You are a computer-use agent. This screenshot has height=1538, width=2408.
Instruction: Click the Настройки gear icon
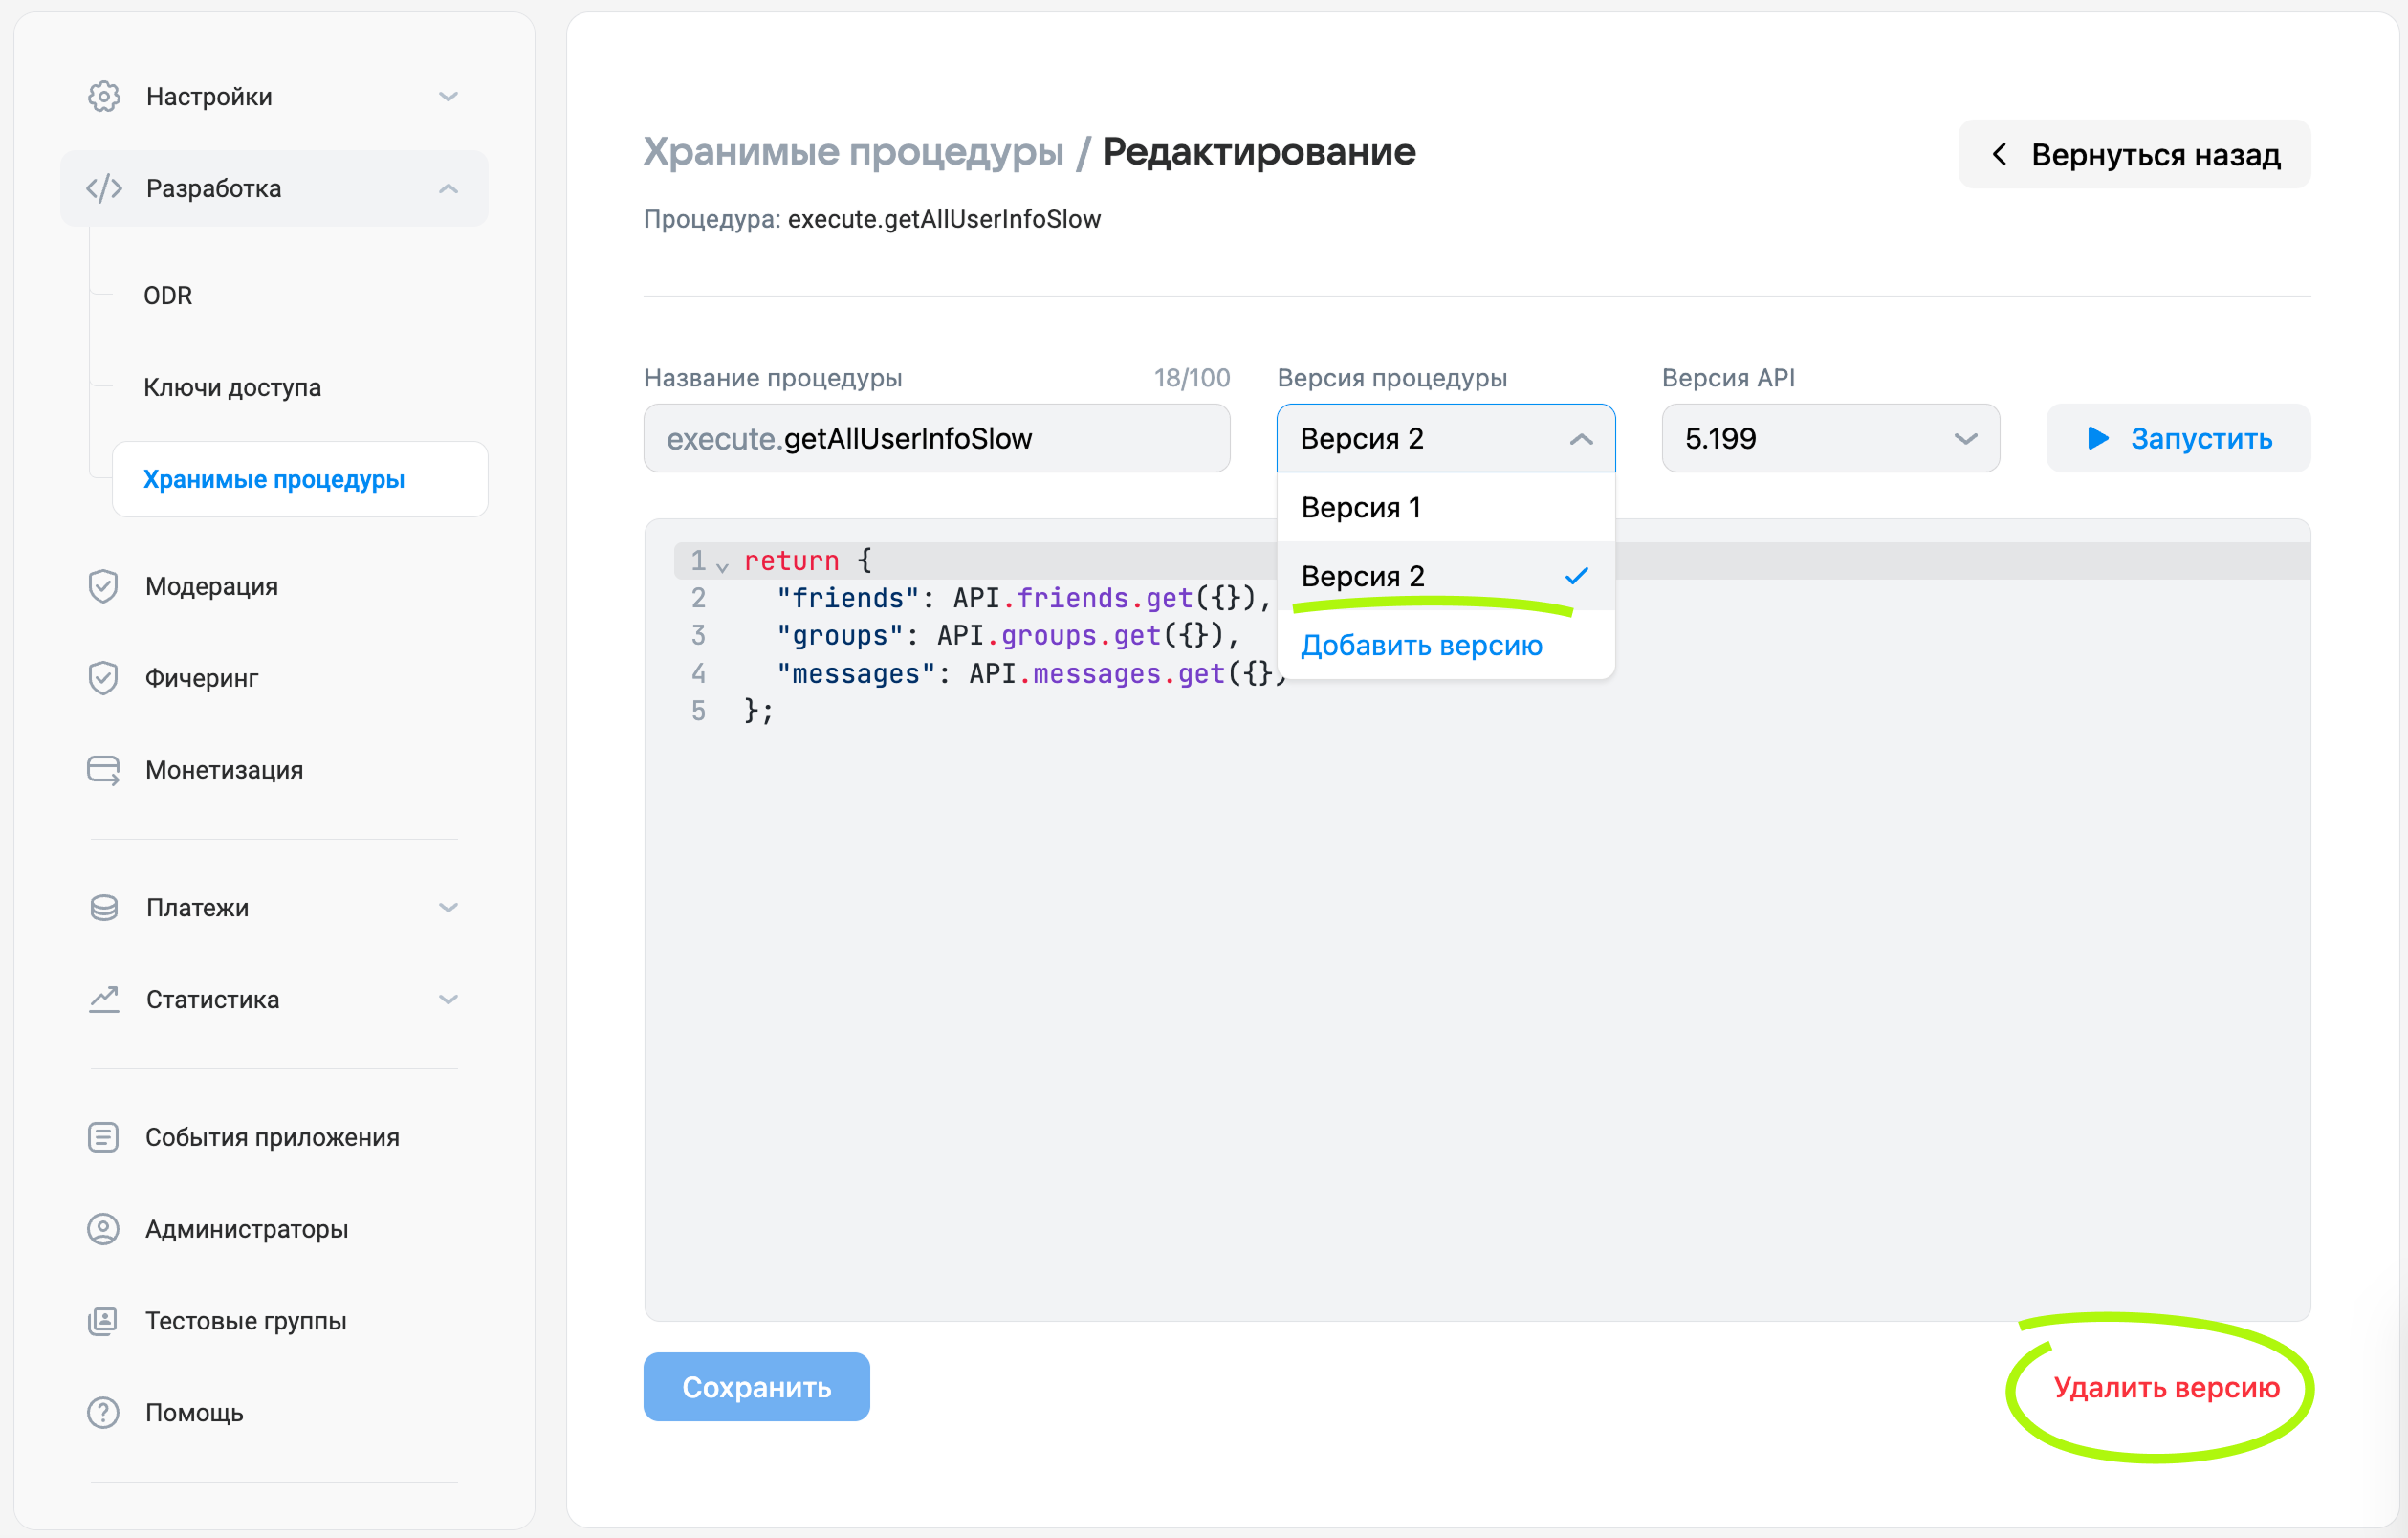tap(104, 97)
